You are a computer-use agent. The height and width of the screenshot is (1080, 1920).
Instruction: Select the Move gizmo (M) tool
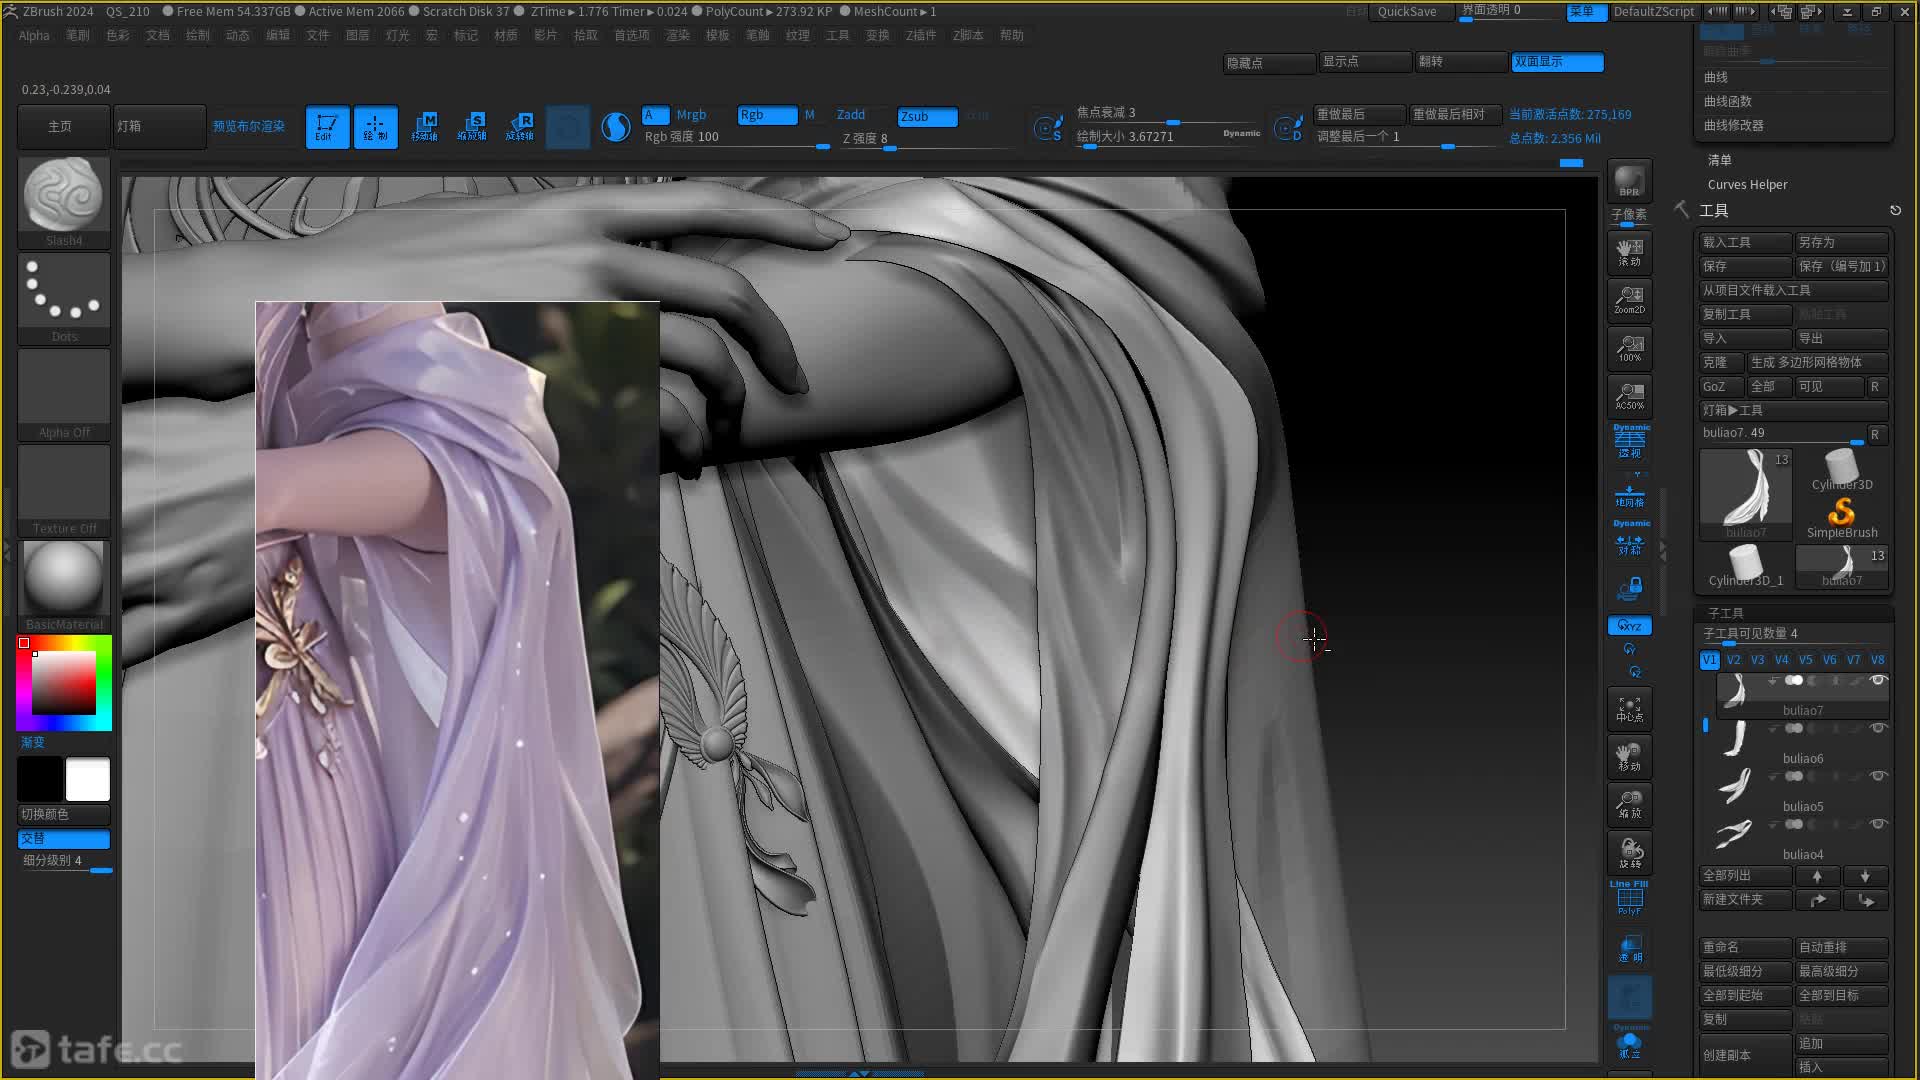(x=424, y=127)
